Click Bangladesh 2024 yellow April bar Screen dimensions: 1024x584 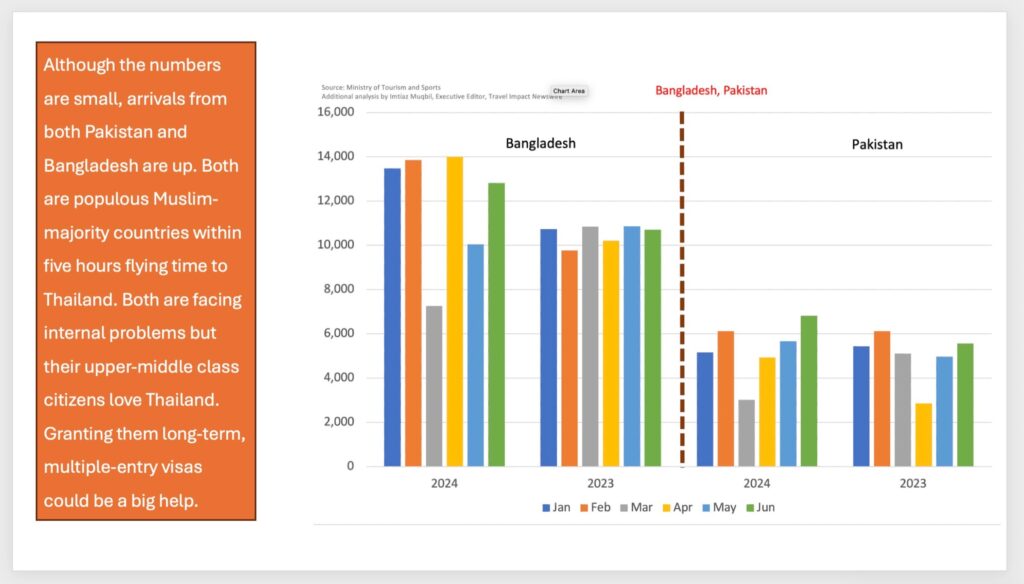point(455,312)
